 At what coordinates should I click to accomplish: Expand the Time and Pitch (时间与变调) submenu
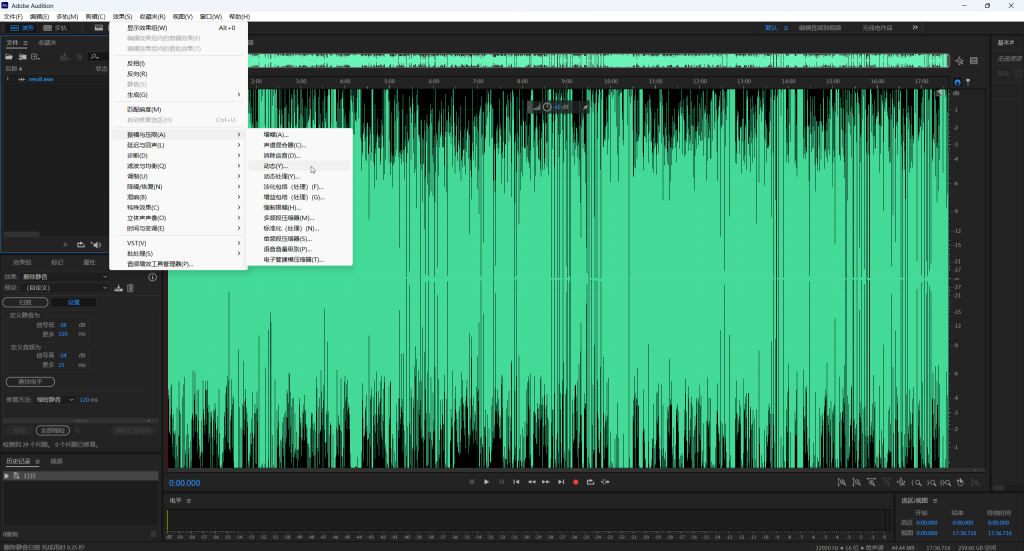[x=178, y=228]
